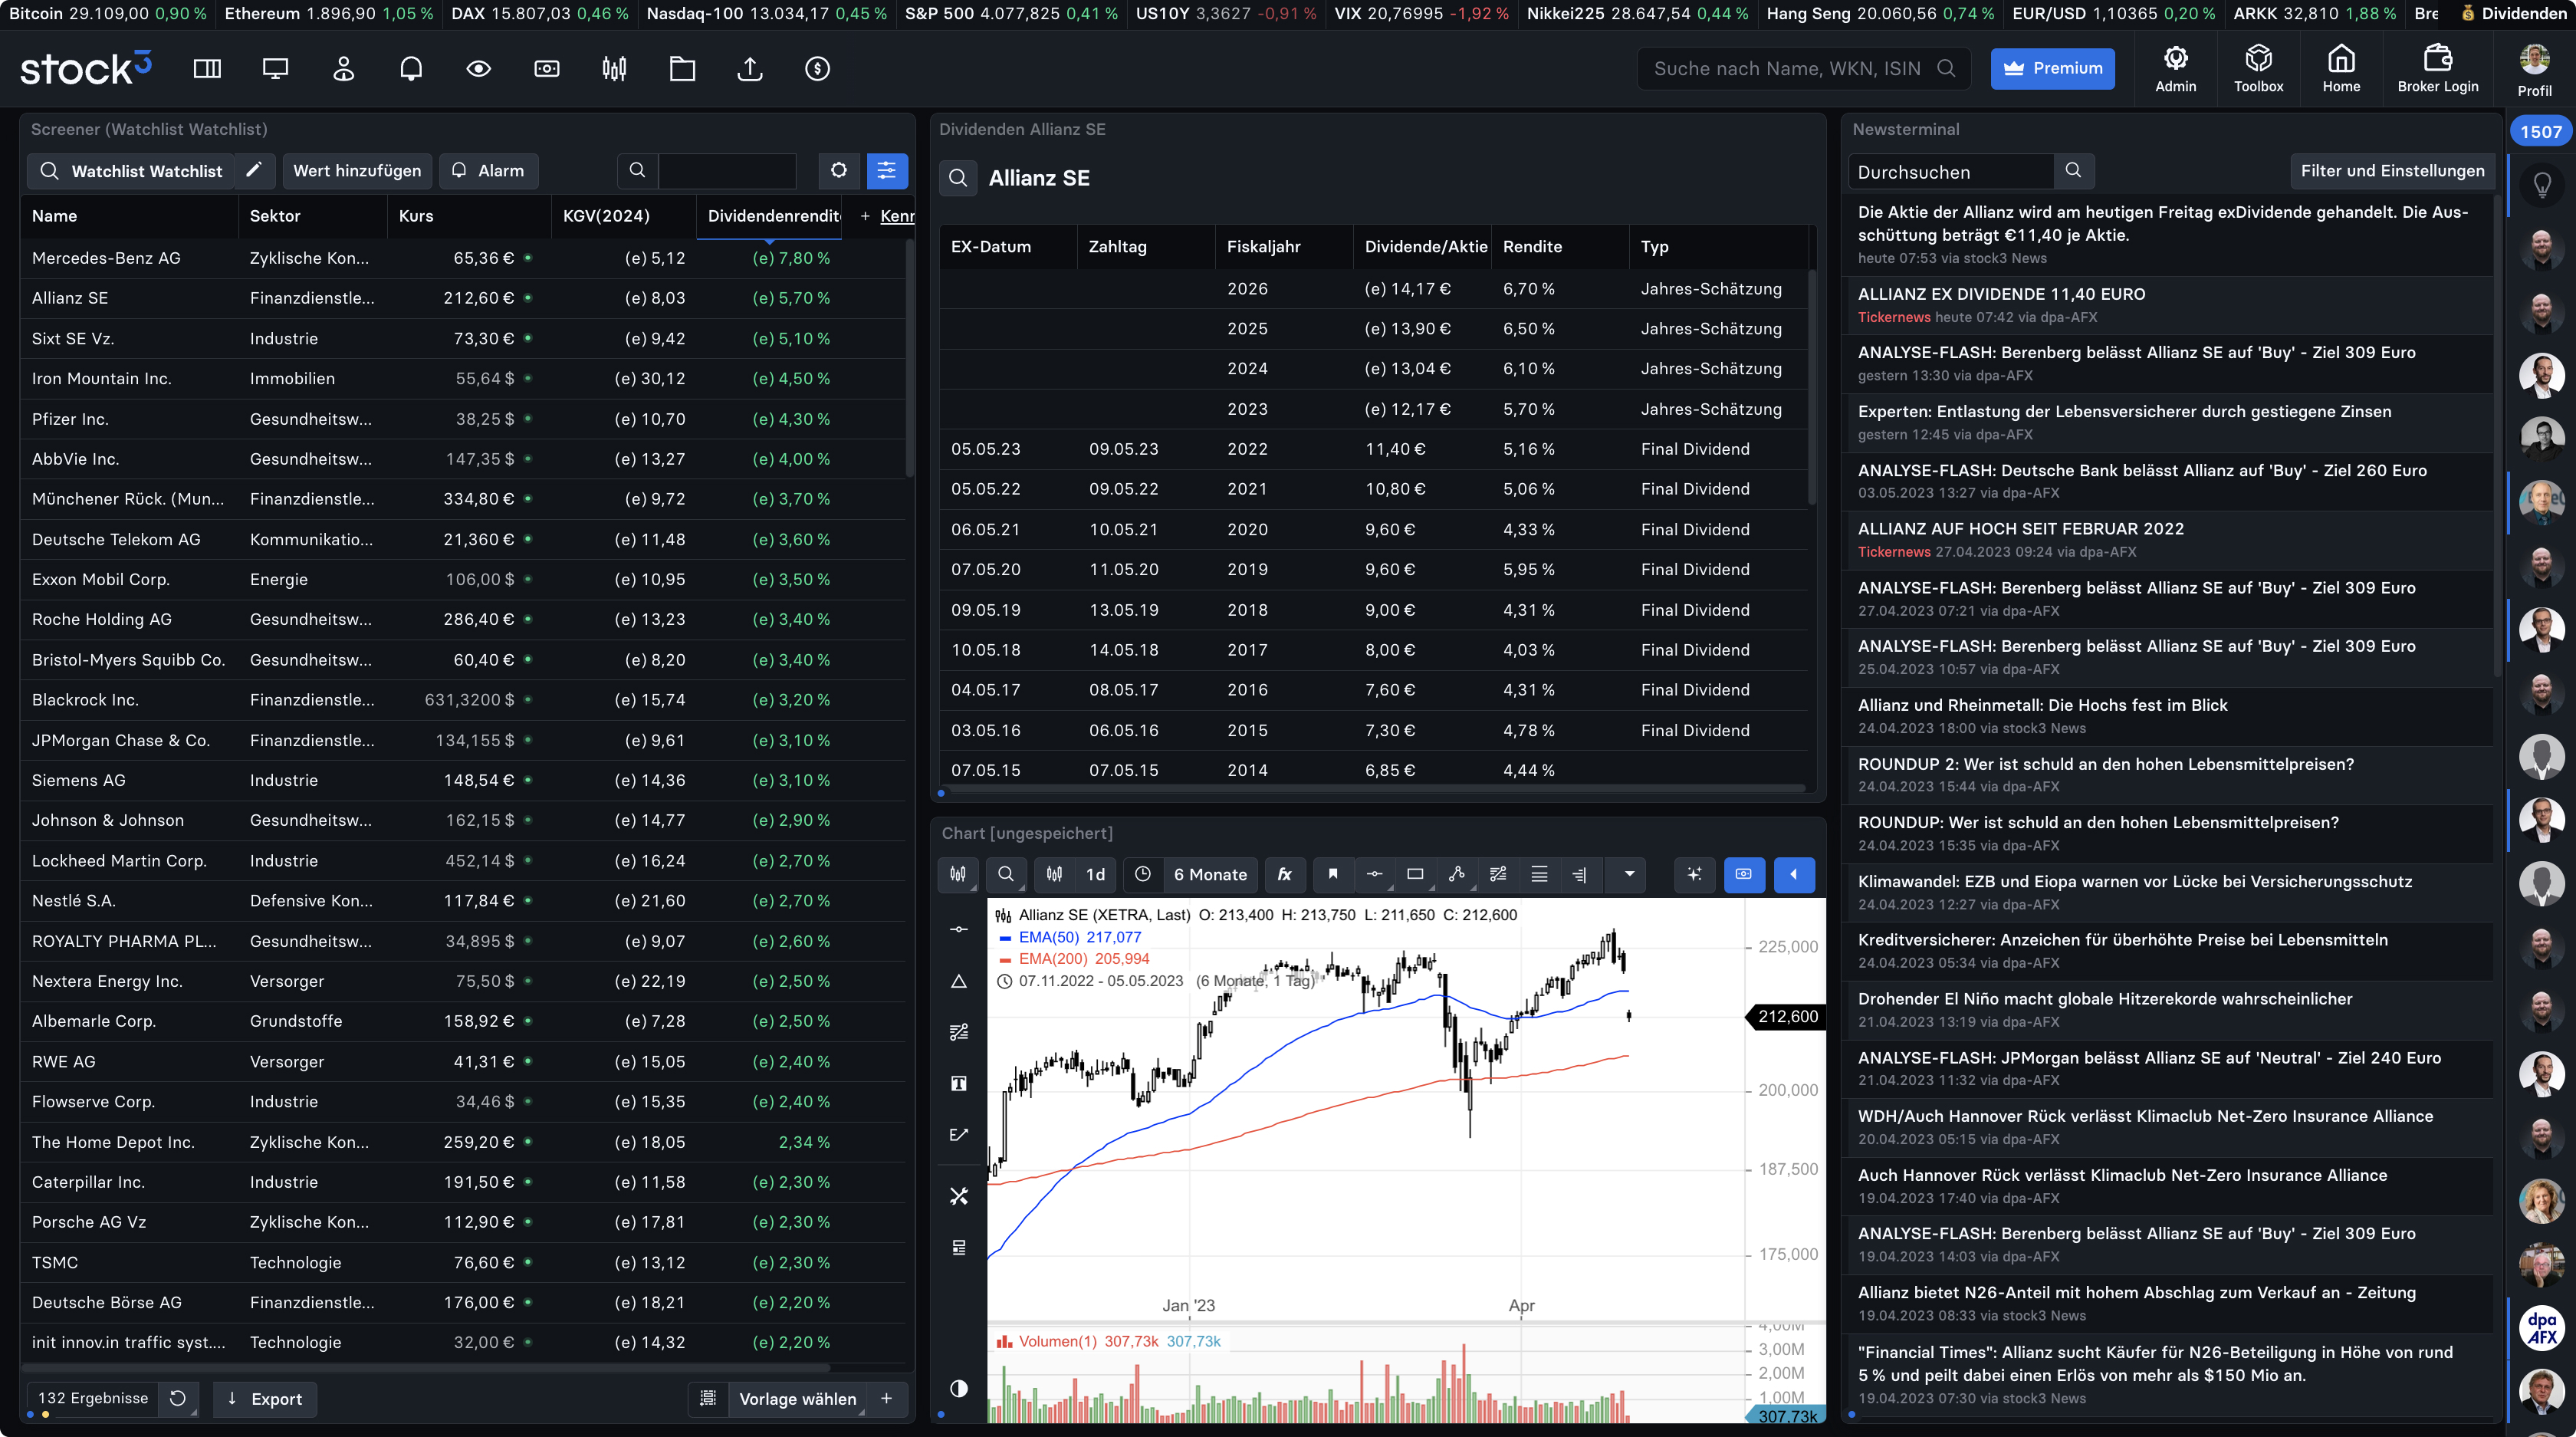Click the Newsterminal Durchsuchen field
This screenshot has width=2576, height=1437.
coord(1951,171)
